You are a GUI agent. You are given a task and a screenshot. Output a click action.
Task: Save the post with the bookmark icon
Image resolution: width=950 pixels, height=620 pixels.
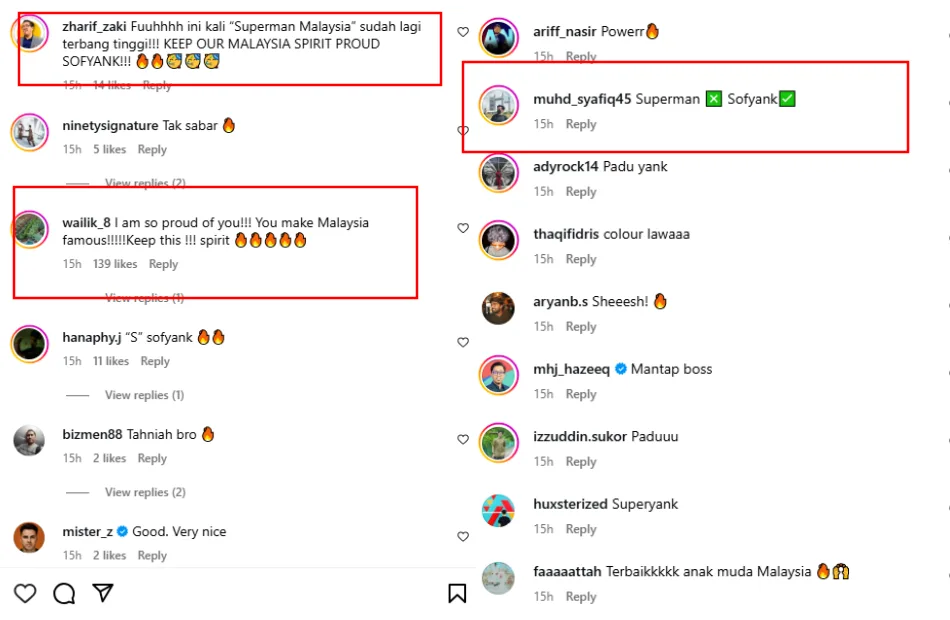click(x=457, y=593)
